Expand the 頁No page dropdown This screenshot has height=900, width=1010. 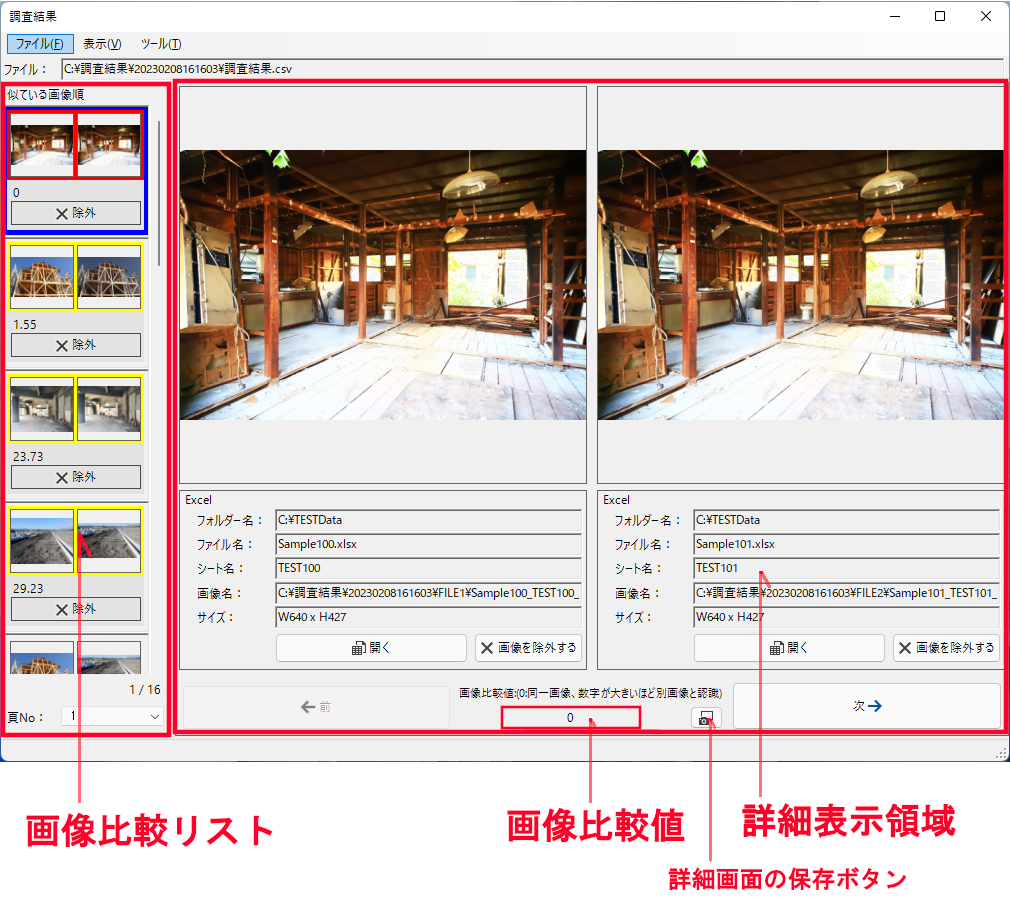tap(154, 716)
